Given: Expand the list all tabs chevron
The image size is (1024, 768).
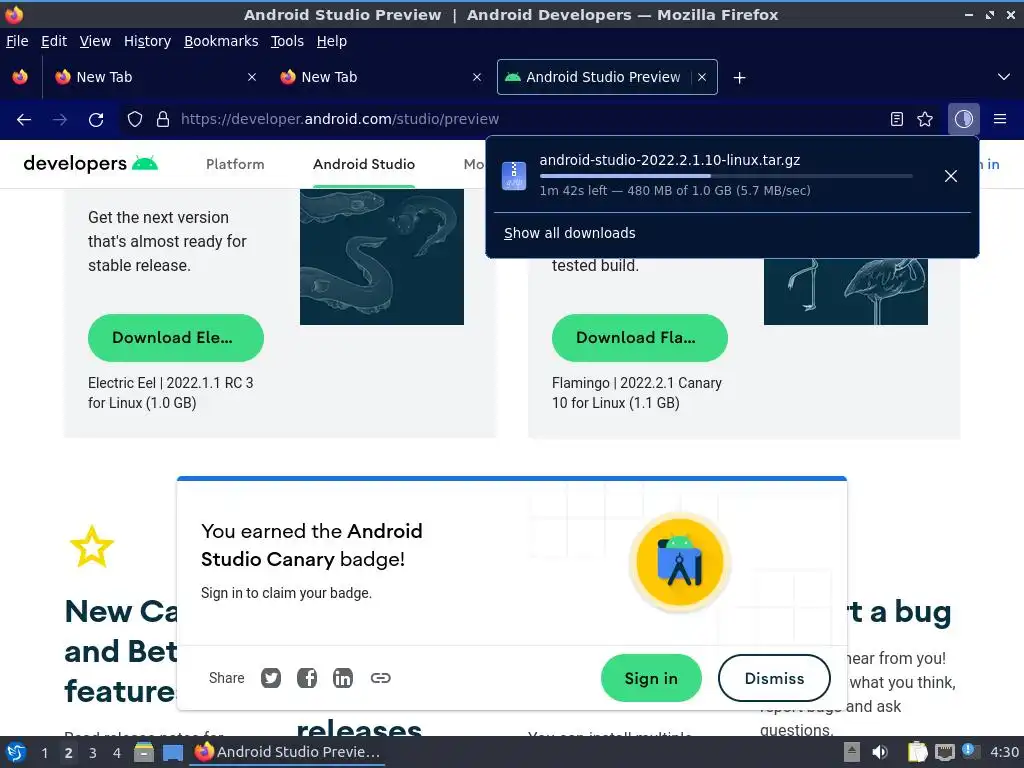Looking at the screenshot, I should pyautogui.click(x=1004, y=77).
